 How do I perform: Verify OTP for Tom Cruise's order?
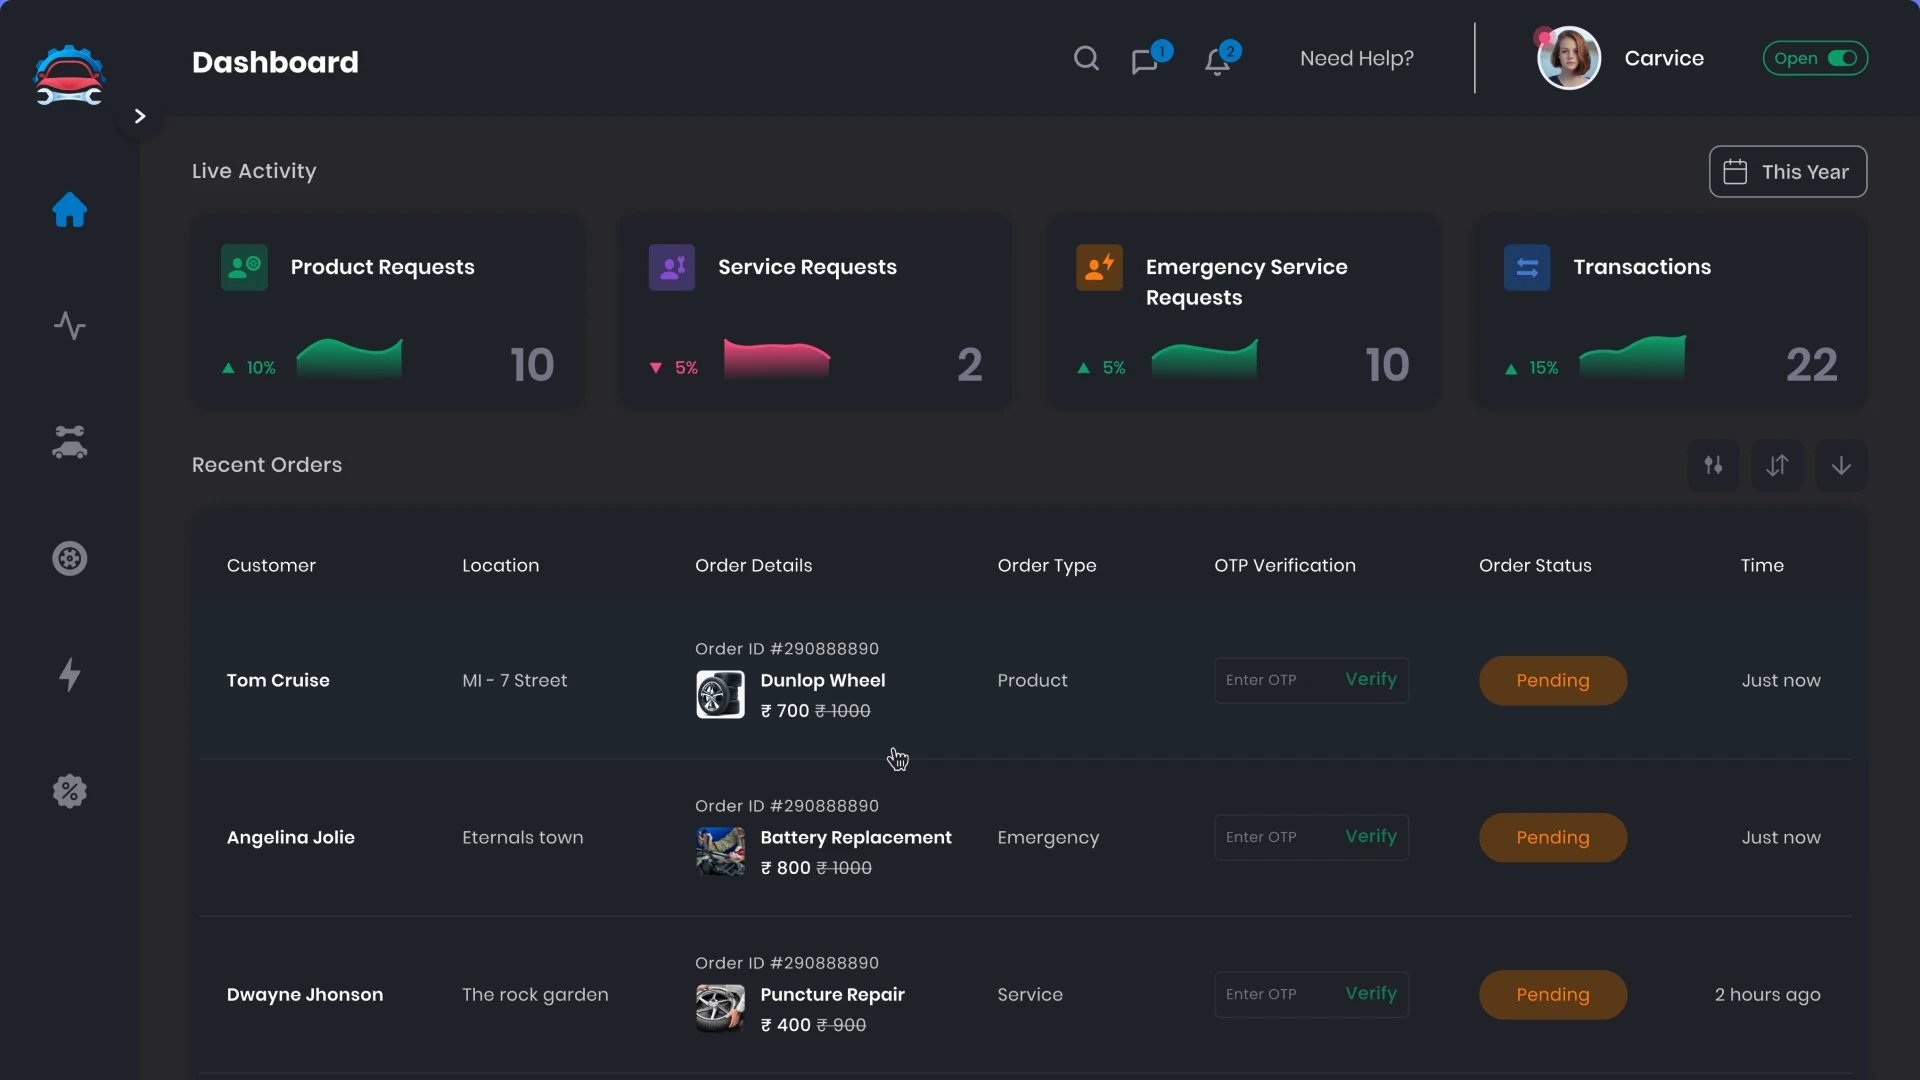1371,680
